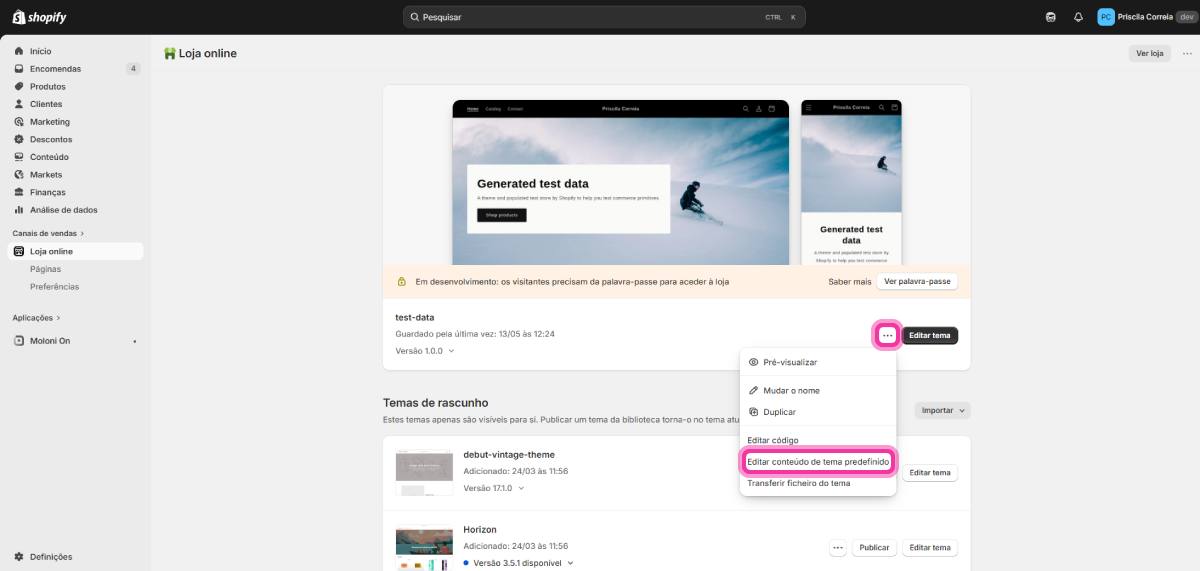Image resolution: width=1200 pixels, height=571 pixels.
Task: Click the Encomendas count badge 4
Action: [x=133, y=69]
